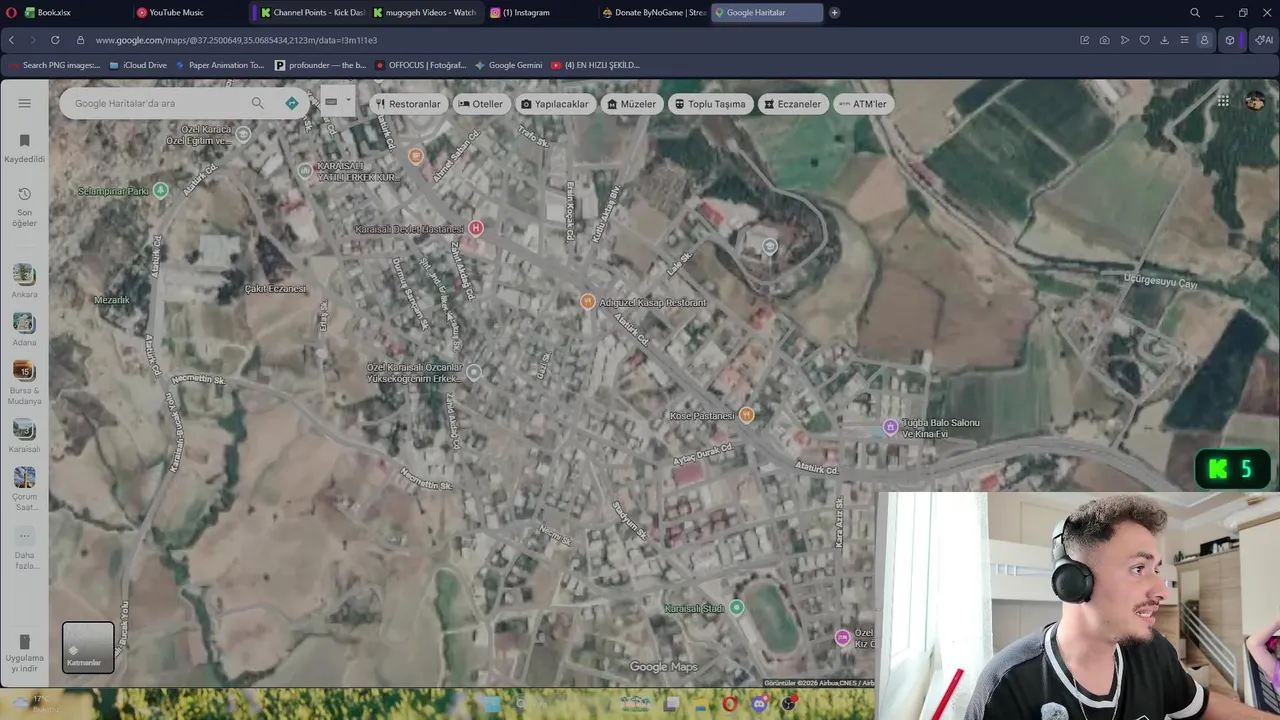Open the Çorum Saat recent place
This screenshot has height=720, width=1280.
click(24, 489)
